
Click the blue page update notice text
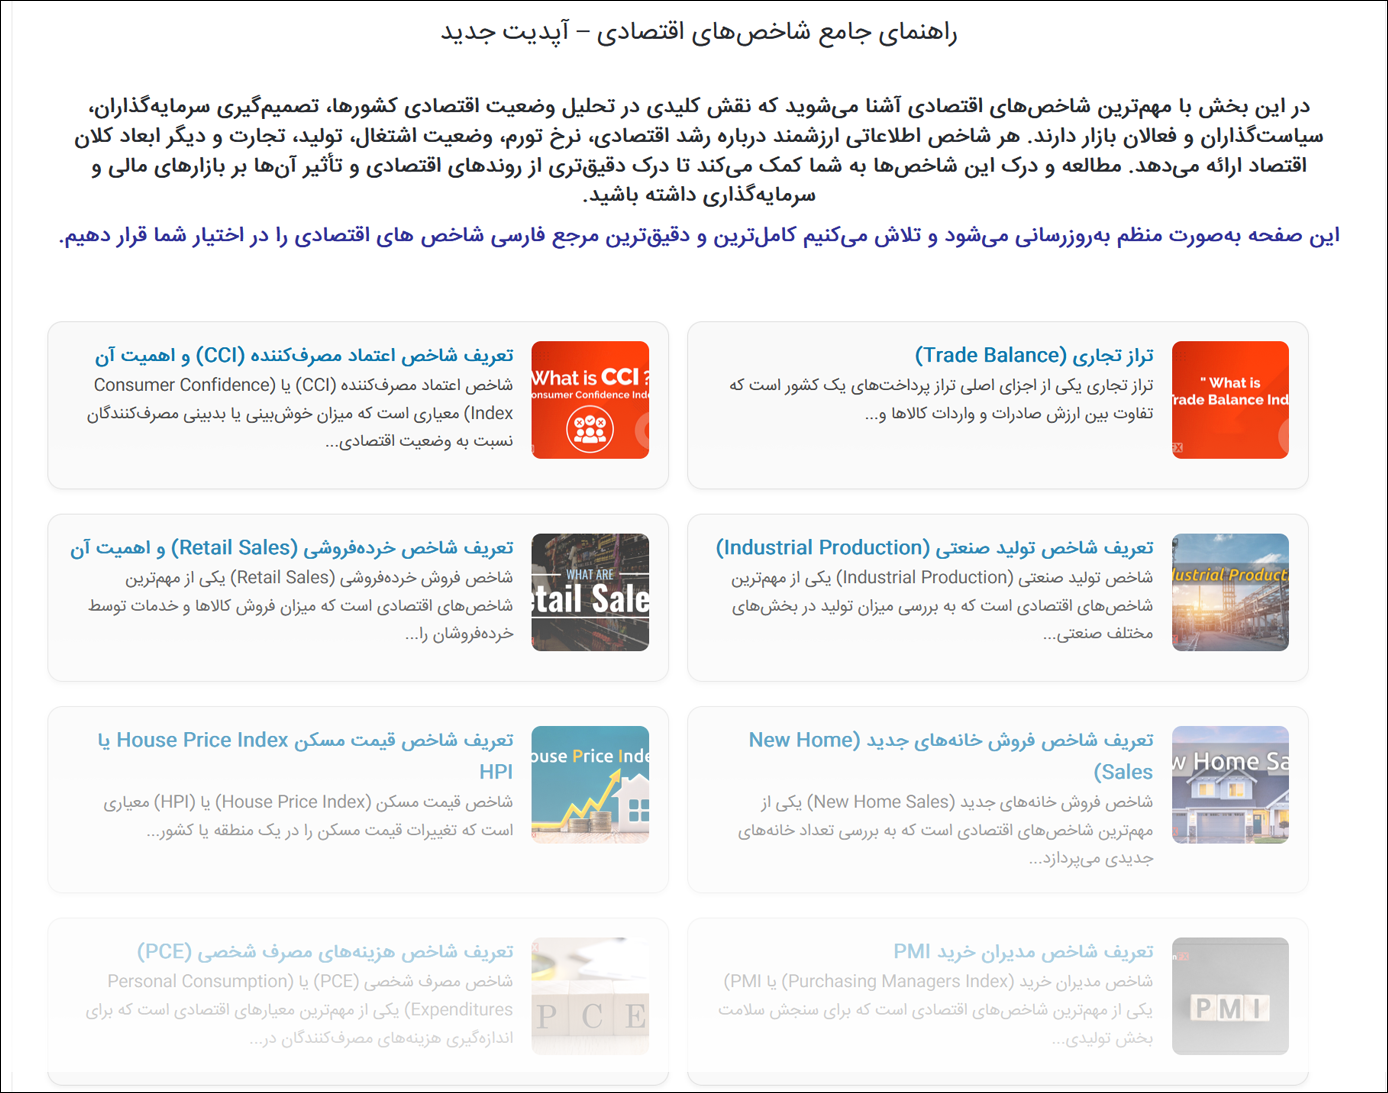click(x=698, y=236)
